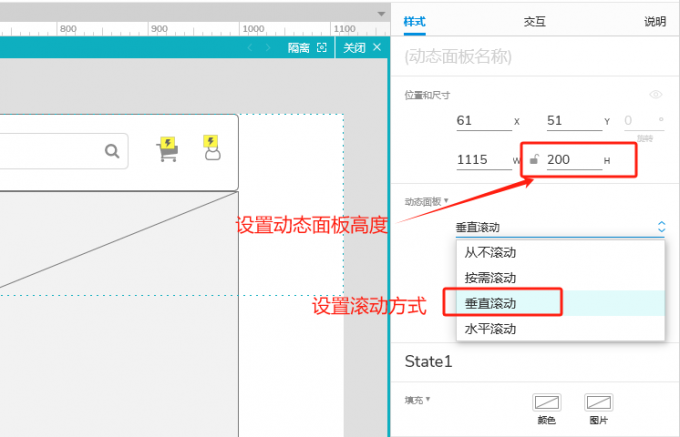
Task: Open the 交互 tab
Action: [534, 22]
